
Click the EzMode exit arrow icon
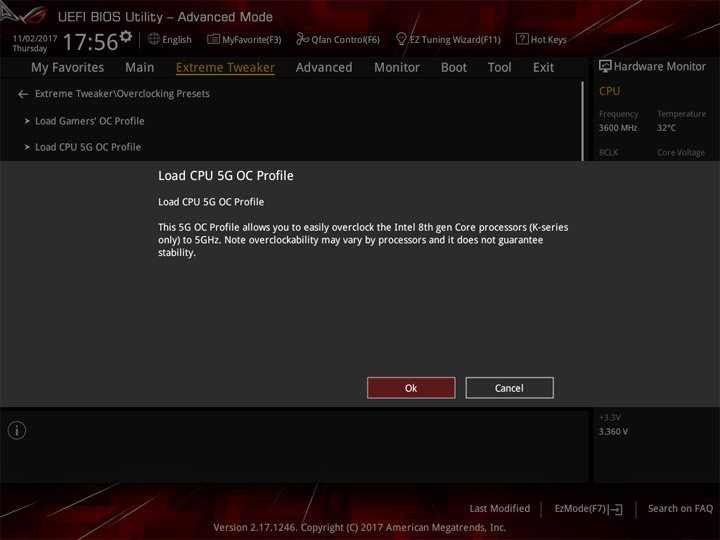pyautogui.click(x=615, y=509)
